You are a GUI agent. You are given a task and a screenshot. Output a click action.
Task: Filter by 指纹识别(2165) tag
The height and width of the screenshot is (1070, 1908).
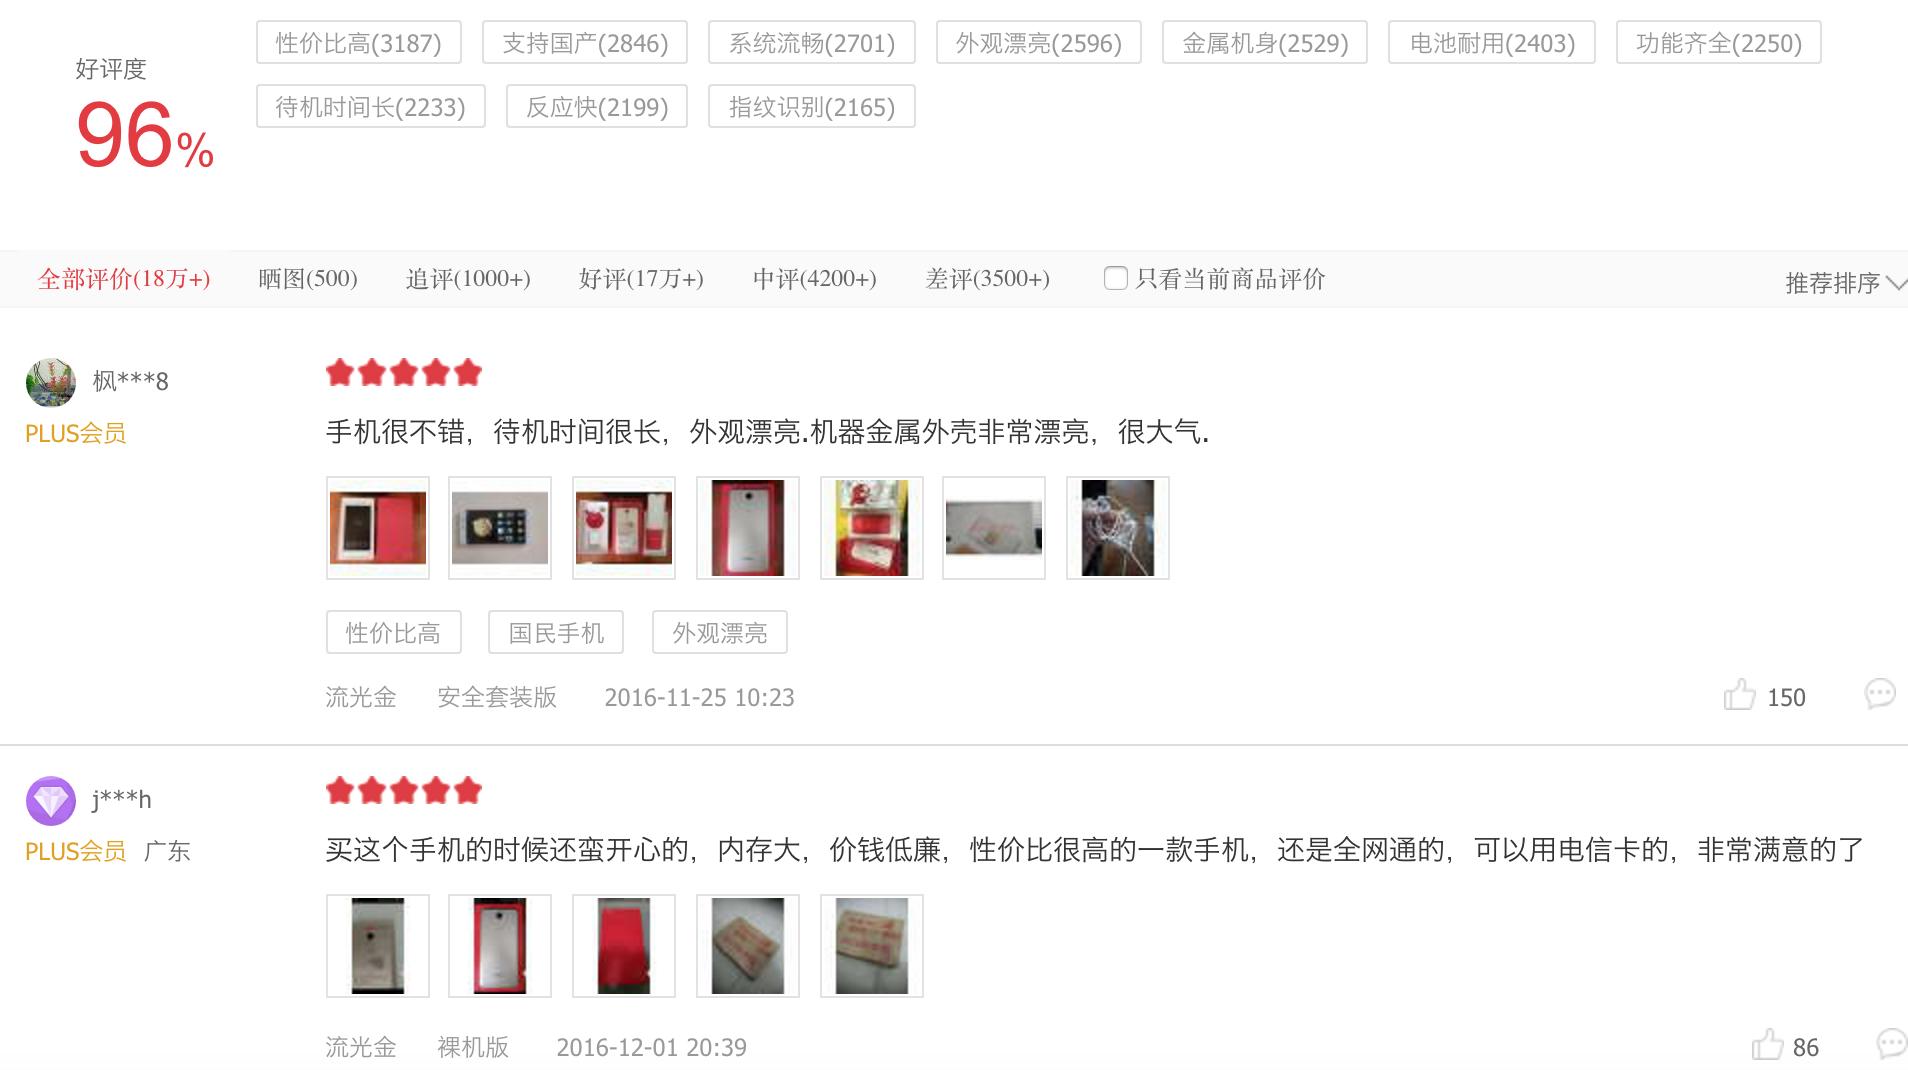pyautogui.click(x=812, y=107)
